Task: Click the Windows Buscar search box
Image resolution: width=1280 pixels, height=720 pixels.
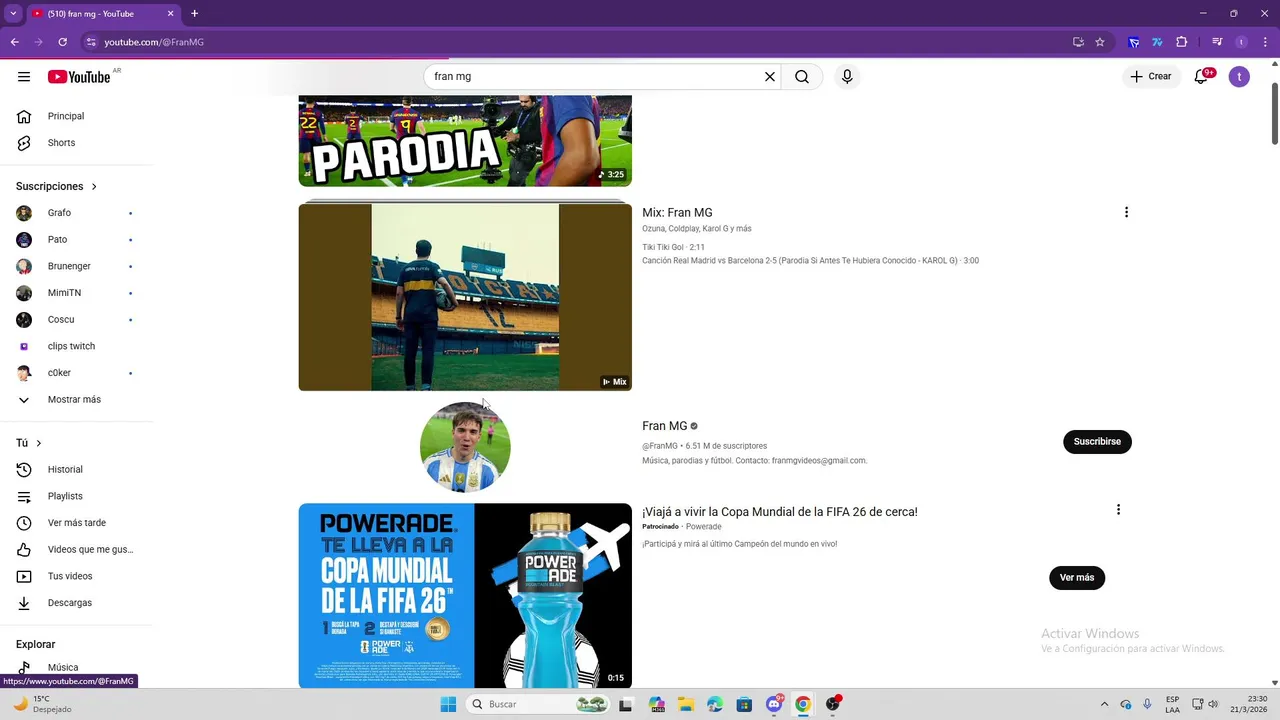Action: (538, 704)
